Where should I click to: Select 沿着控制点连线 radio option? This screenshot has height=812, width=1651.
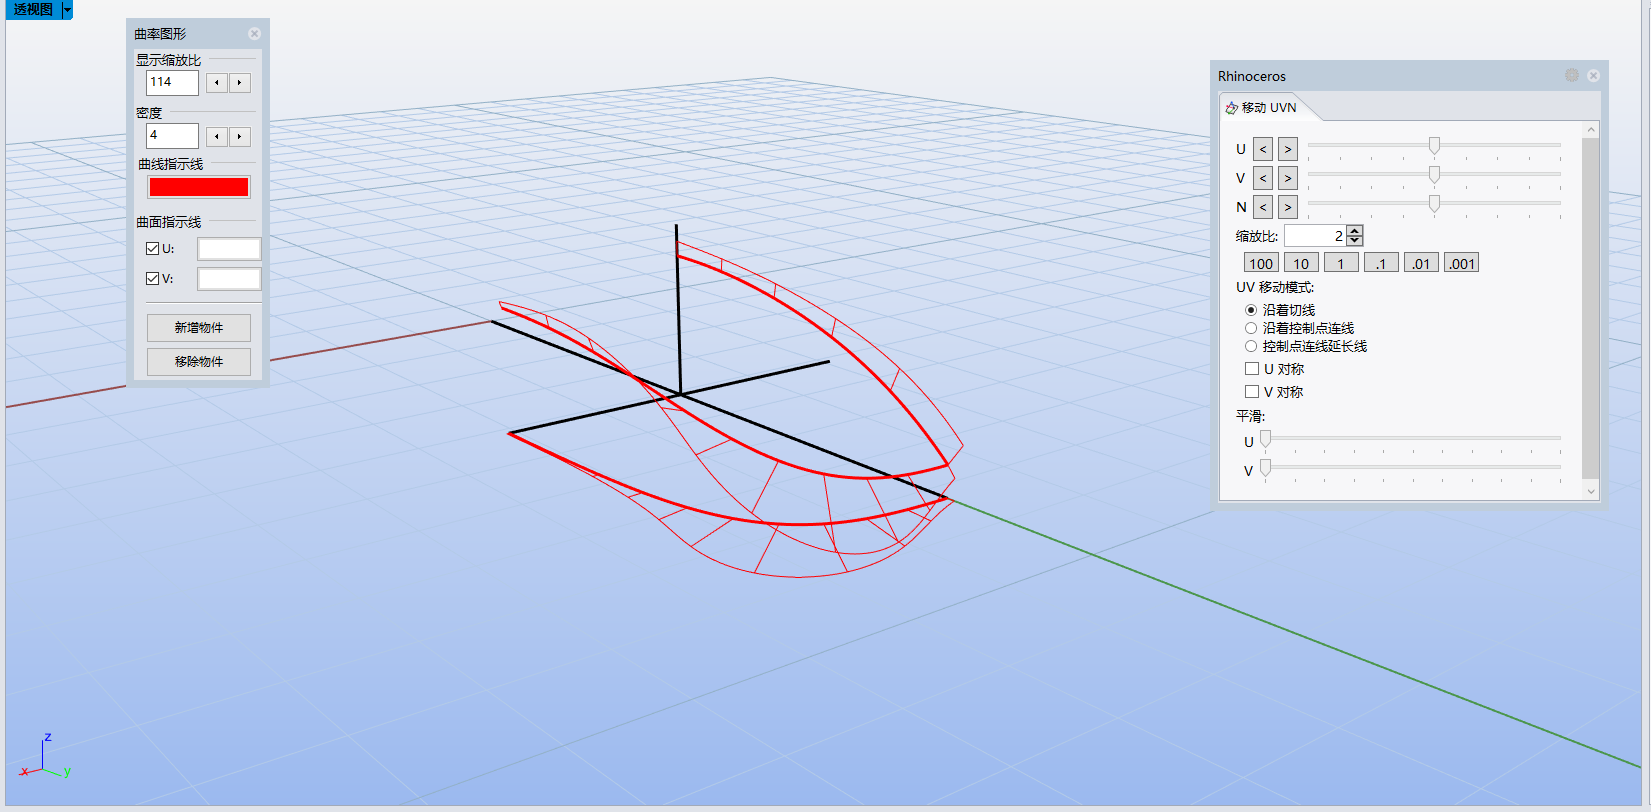[x=1251, y=328]
